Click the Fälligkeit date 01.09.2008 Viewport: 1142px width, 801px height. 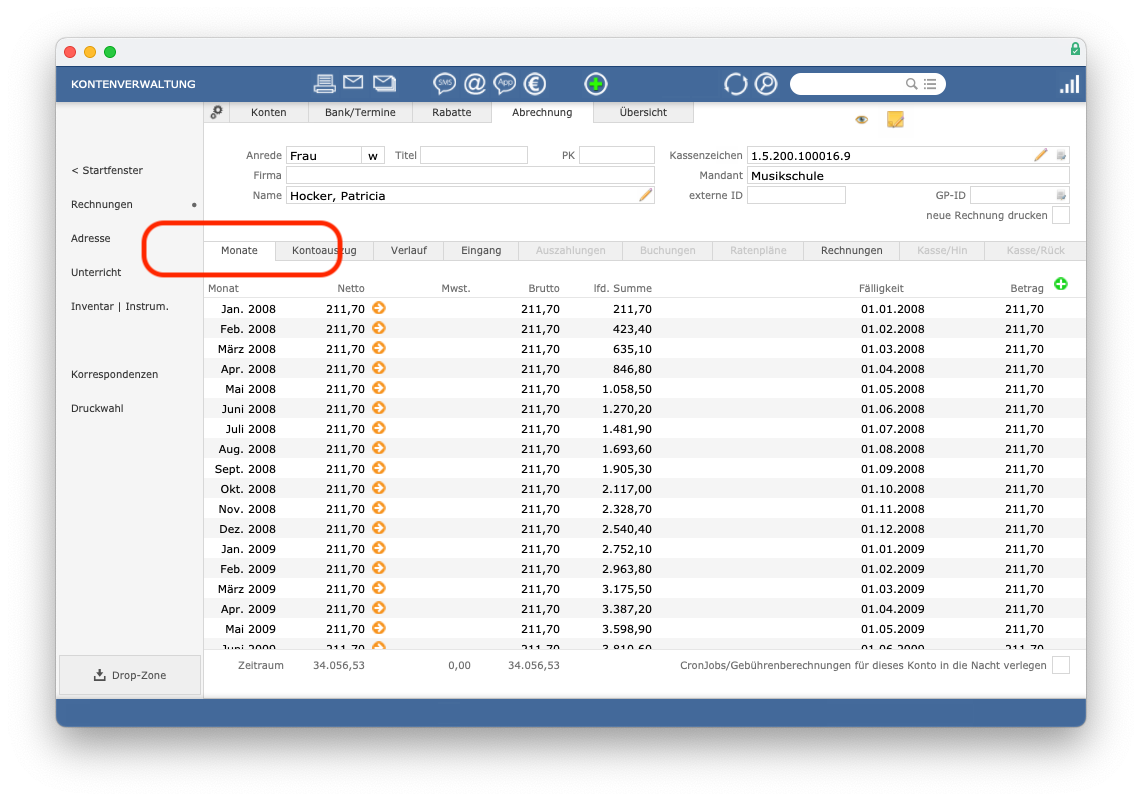point(893,469)
